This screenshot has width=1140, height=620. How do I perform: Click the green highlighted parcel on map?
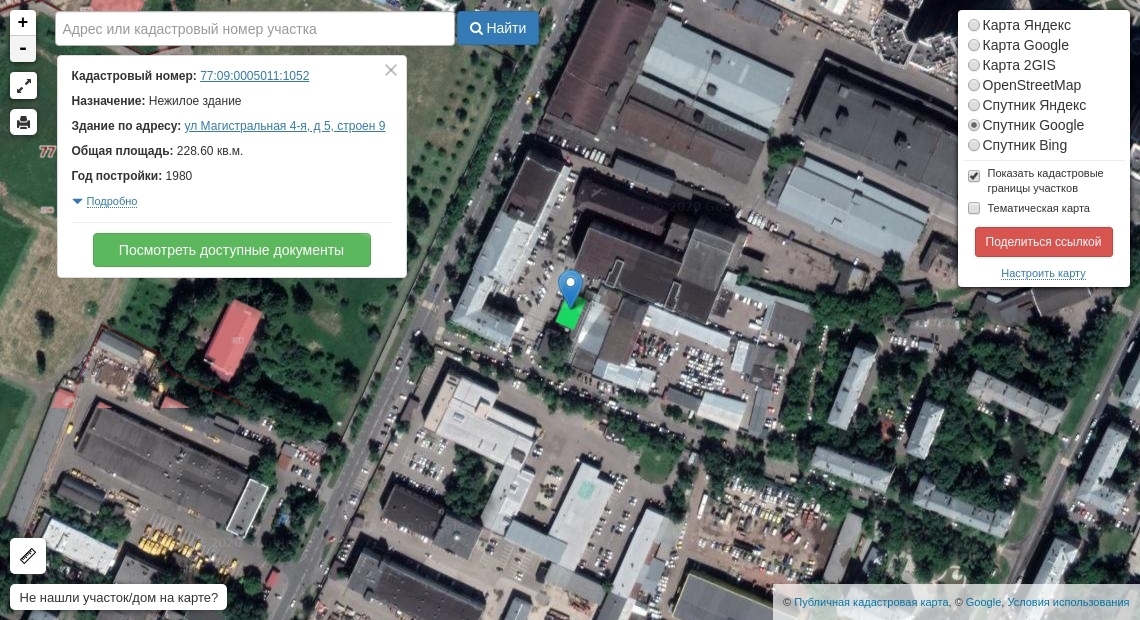tap(569, 316)
